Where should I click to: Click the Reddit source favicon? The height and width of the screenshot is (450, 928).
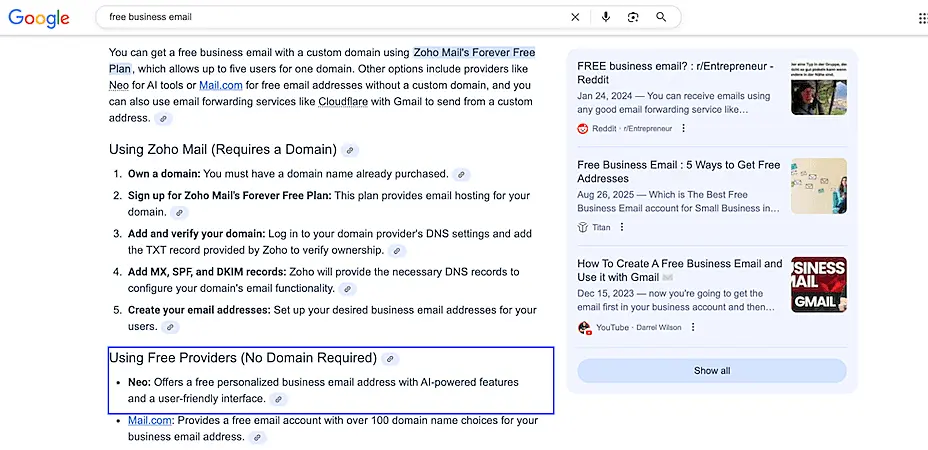click(583, 128)
